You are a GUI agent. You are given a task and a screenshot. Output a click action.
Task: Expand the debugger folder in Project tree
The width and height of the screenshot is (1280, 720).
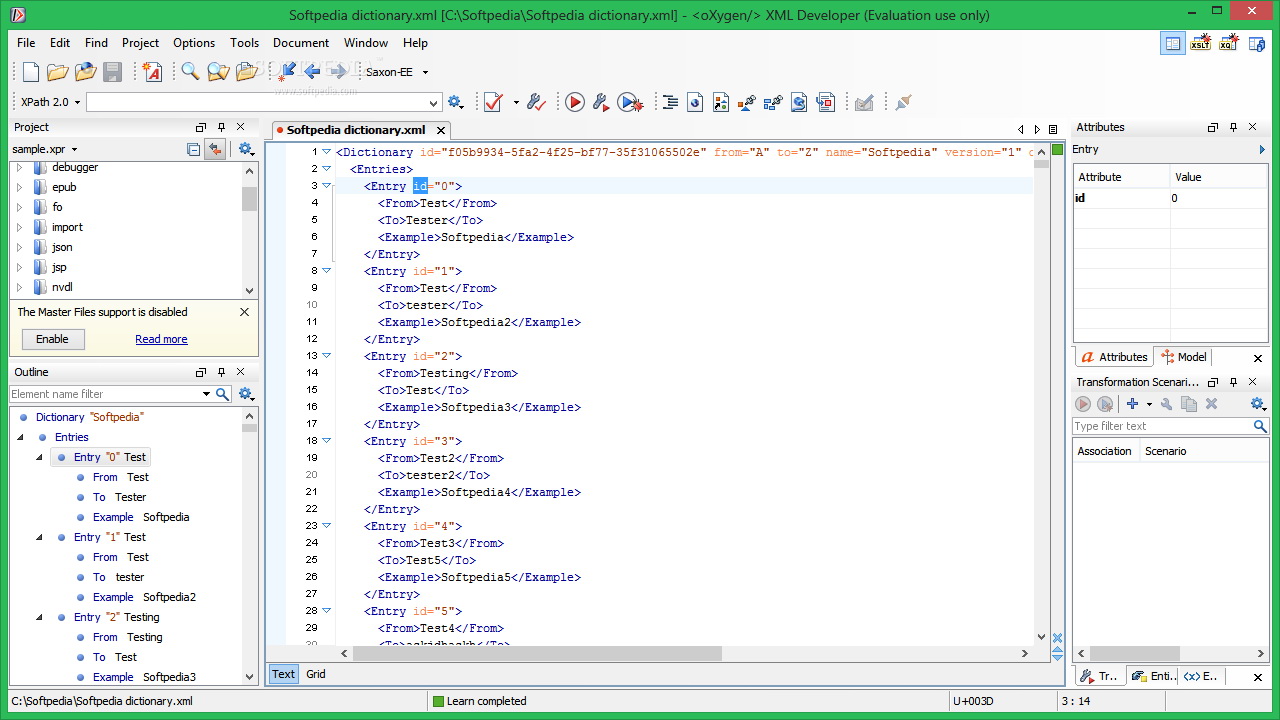pyautogui.click(x=18, y=168)
